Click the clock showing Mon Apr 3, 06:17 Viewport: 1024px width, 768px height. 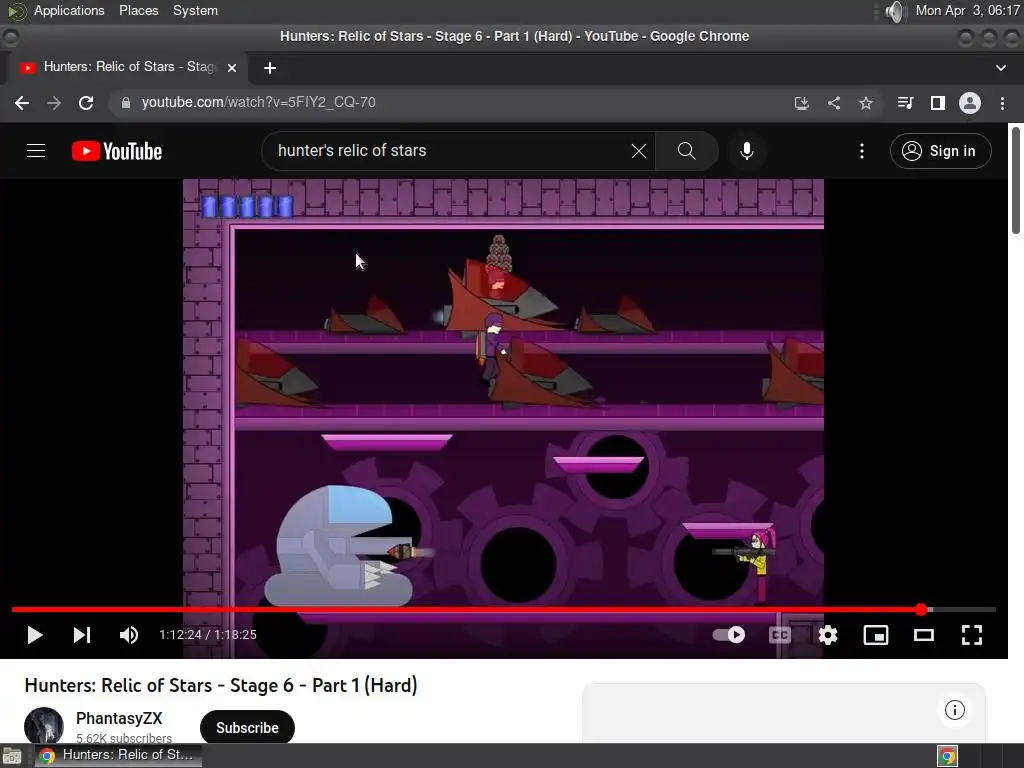(967, 10)
